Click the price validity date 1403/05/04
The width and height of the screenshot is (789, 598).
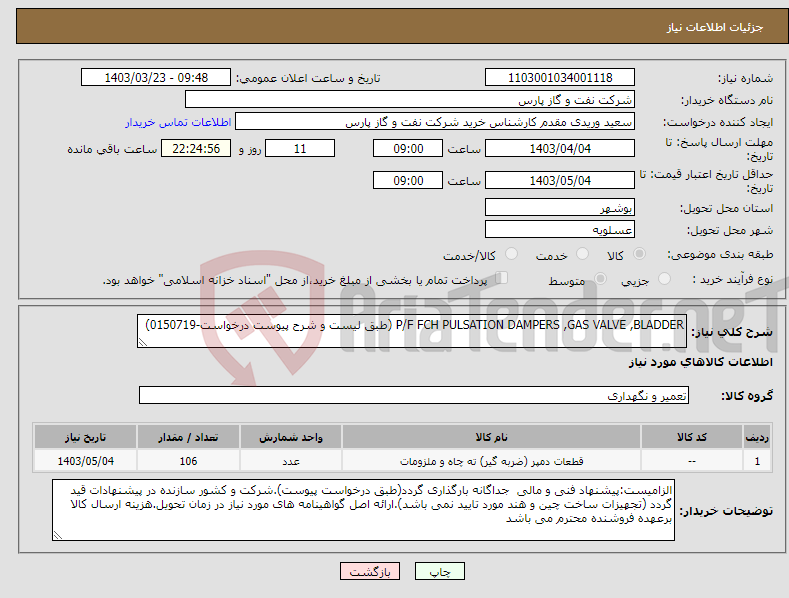pos(560,180)
